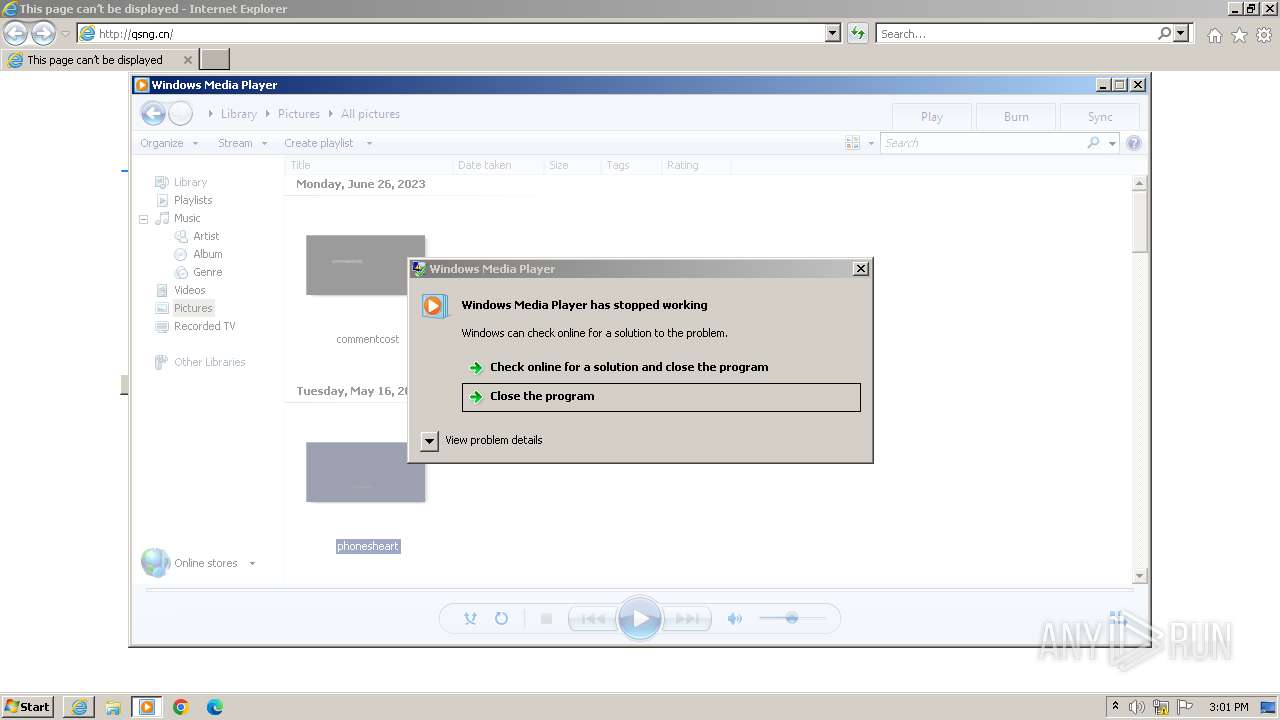Sort by Tags column header

pyautogui.click(x=631, y=165)
